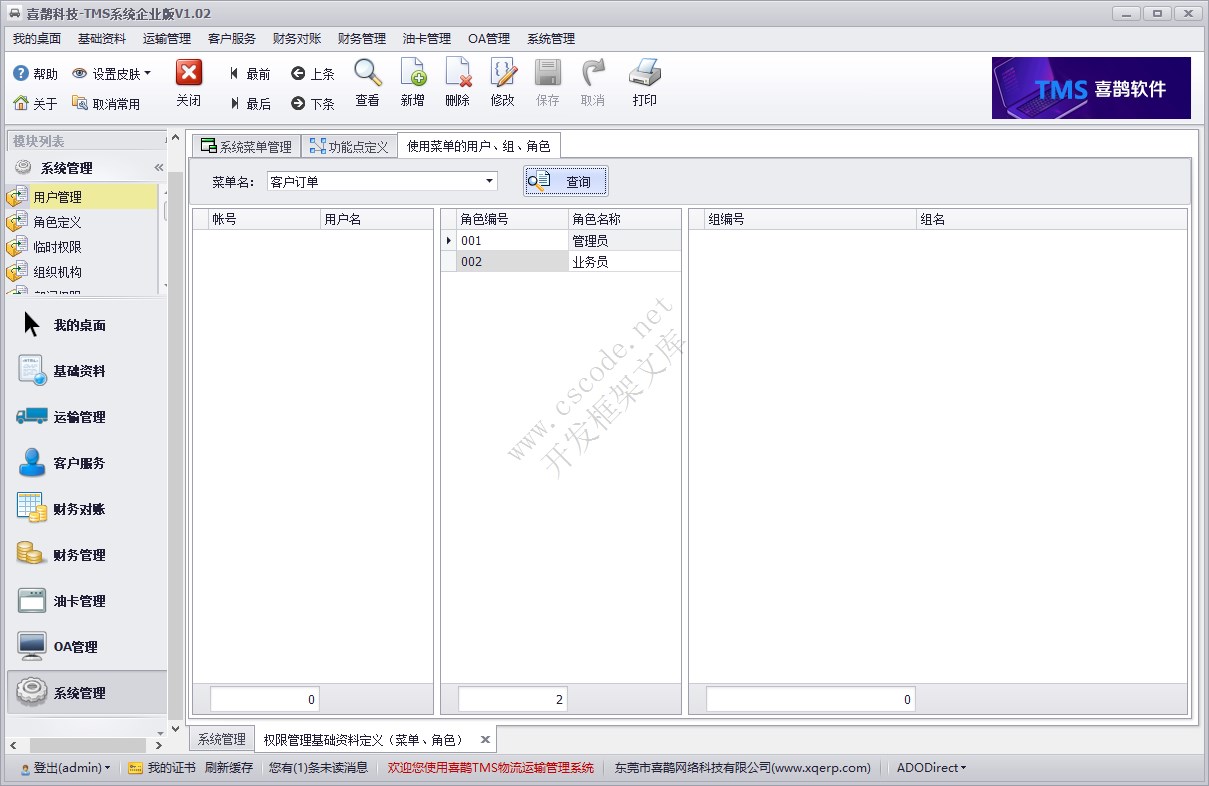Switch to bottom 系统管理 document tab
Screen dimensions: 1209x786
point(221,740)
